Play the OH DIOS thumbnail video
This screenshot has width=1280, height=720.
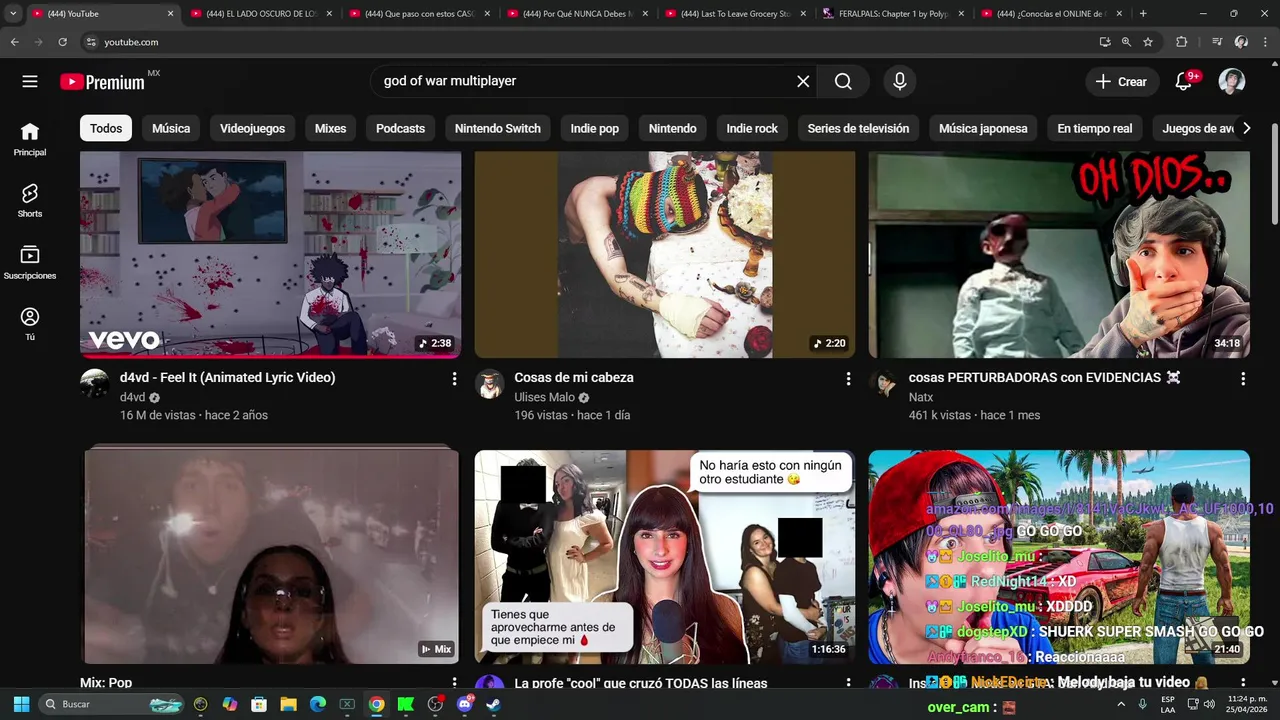click(x=1059, y=255)
